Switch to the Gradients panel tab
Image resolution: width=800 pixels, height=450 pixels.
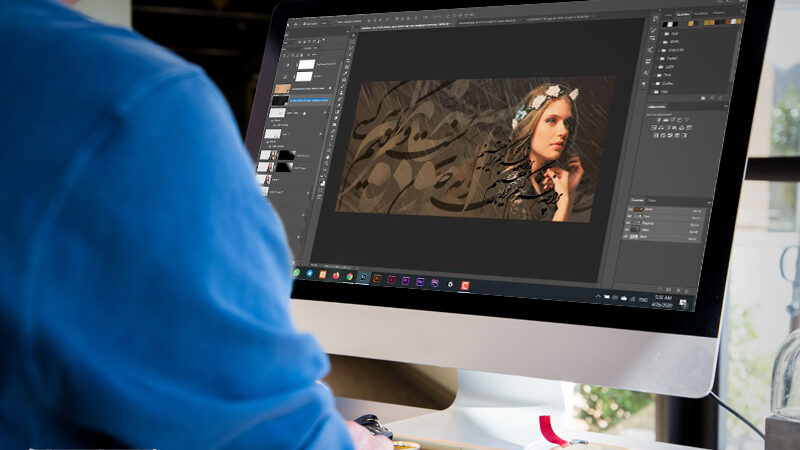click(701, 13)
